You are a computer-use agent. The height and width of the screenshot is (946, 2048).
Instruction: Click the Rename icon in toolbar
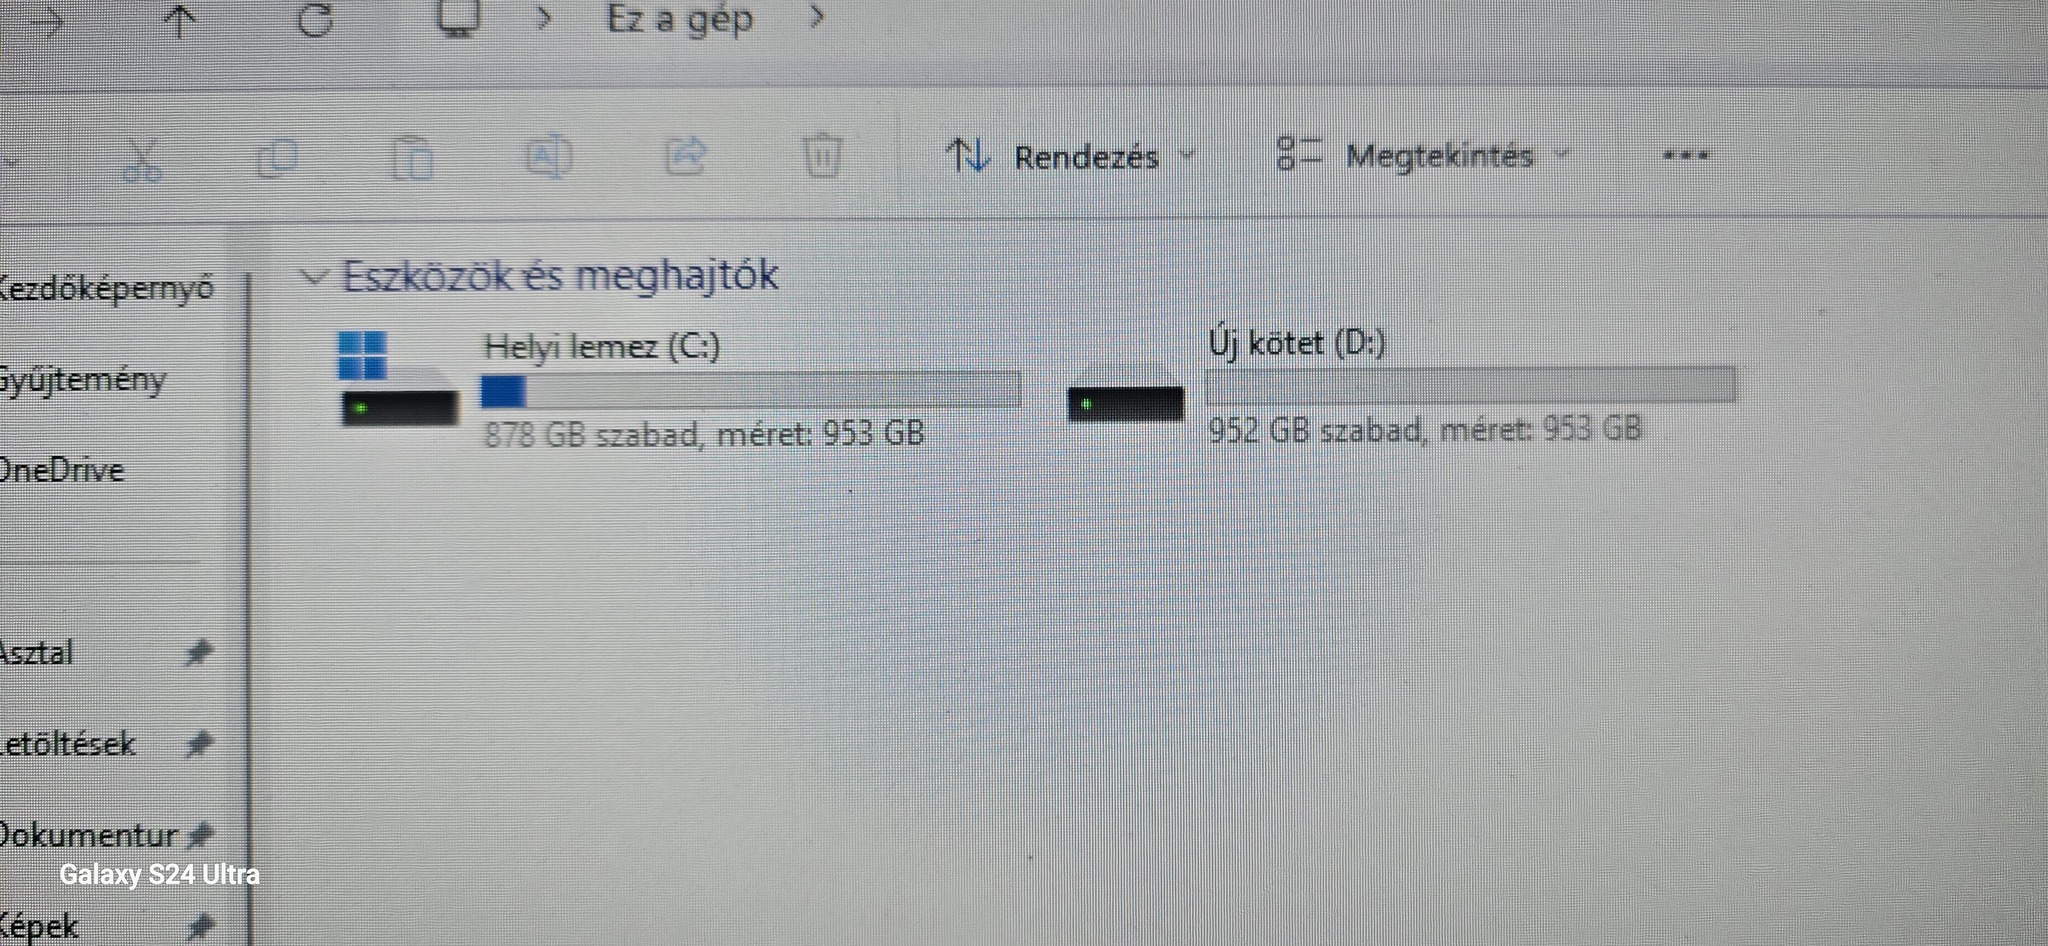(548, 157)
